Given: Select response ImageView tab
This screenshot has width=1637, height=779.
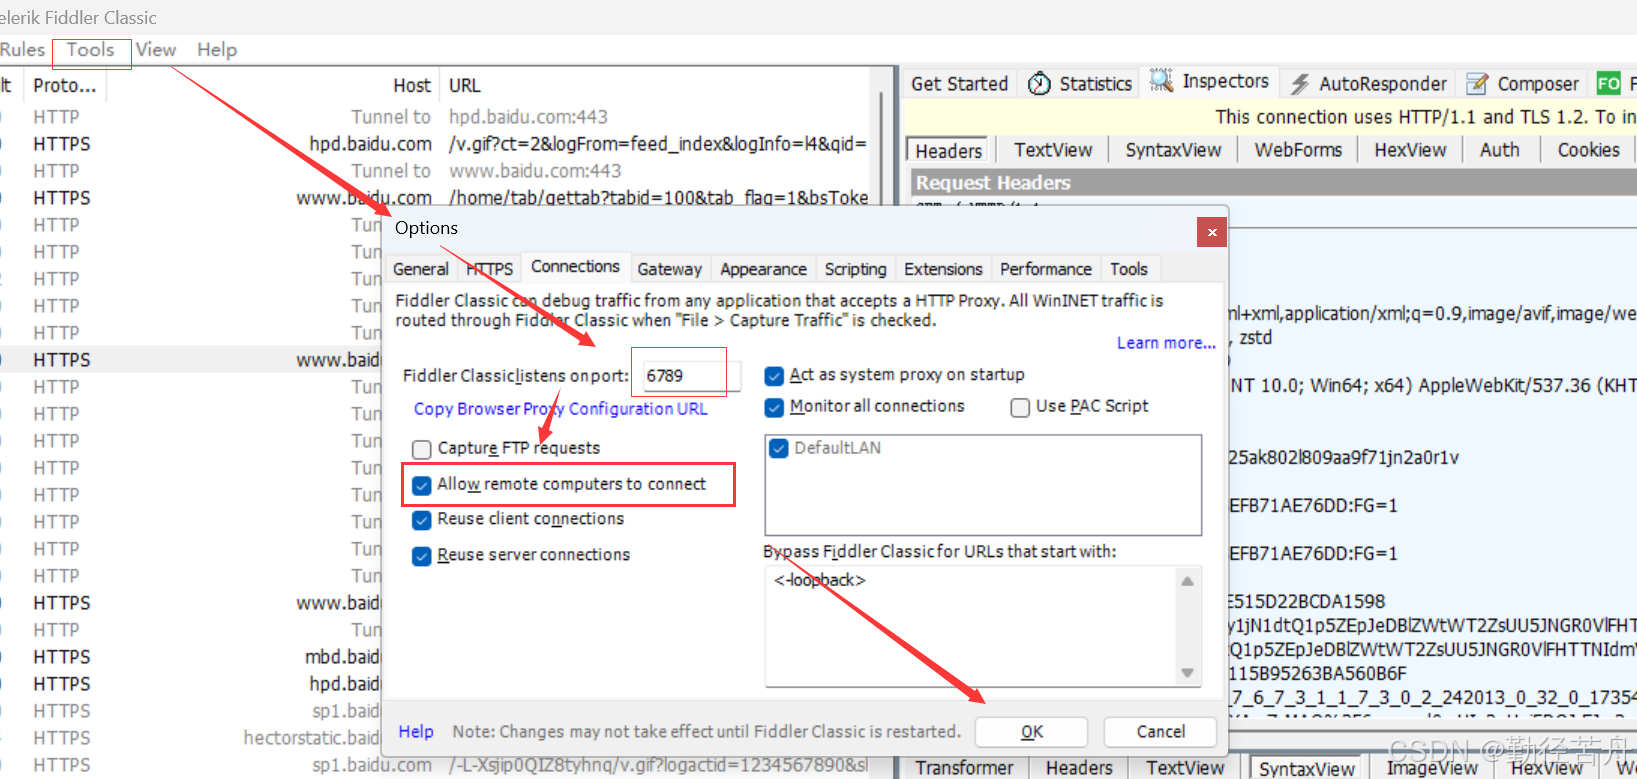Looking at the screenshot, I should [x=1431, y=768].
